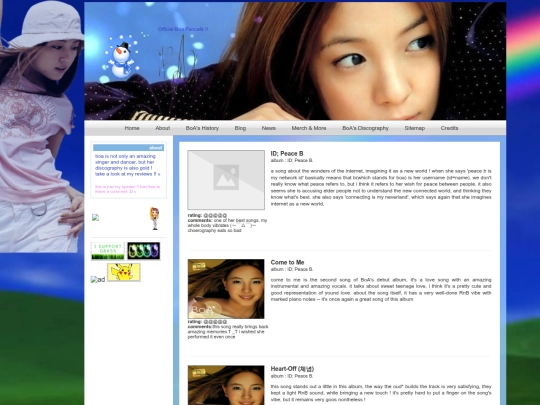
Task: Open Merch & More page
Action: (309, 128)
